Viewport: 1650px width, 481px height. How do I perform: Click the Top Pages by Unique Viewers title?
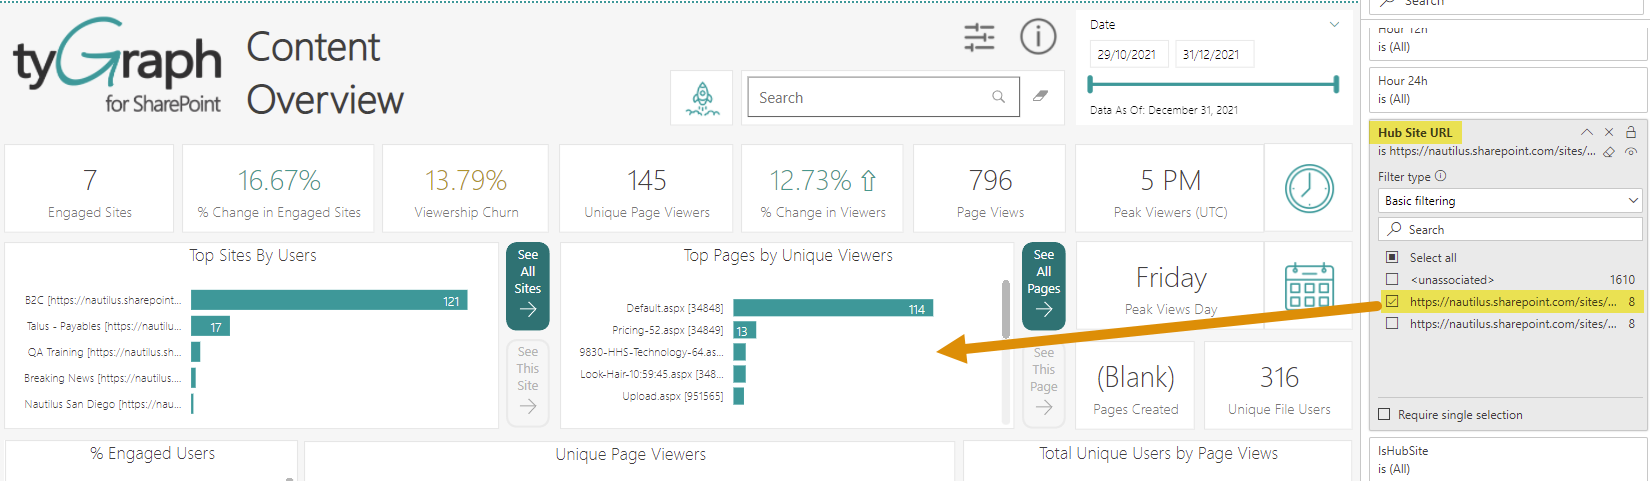tap(788, 256)
